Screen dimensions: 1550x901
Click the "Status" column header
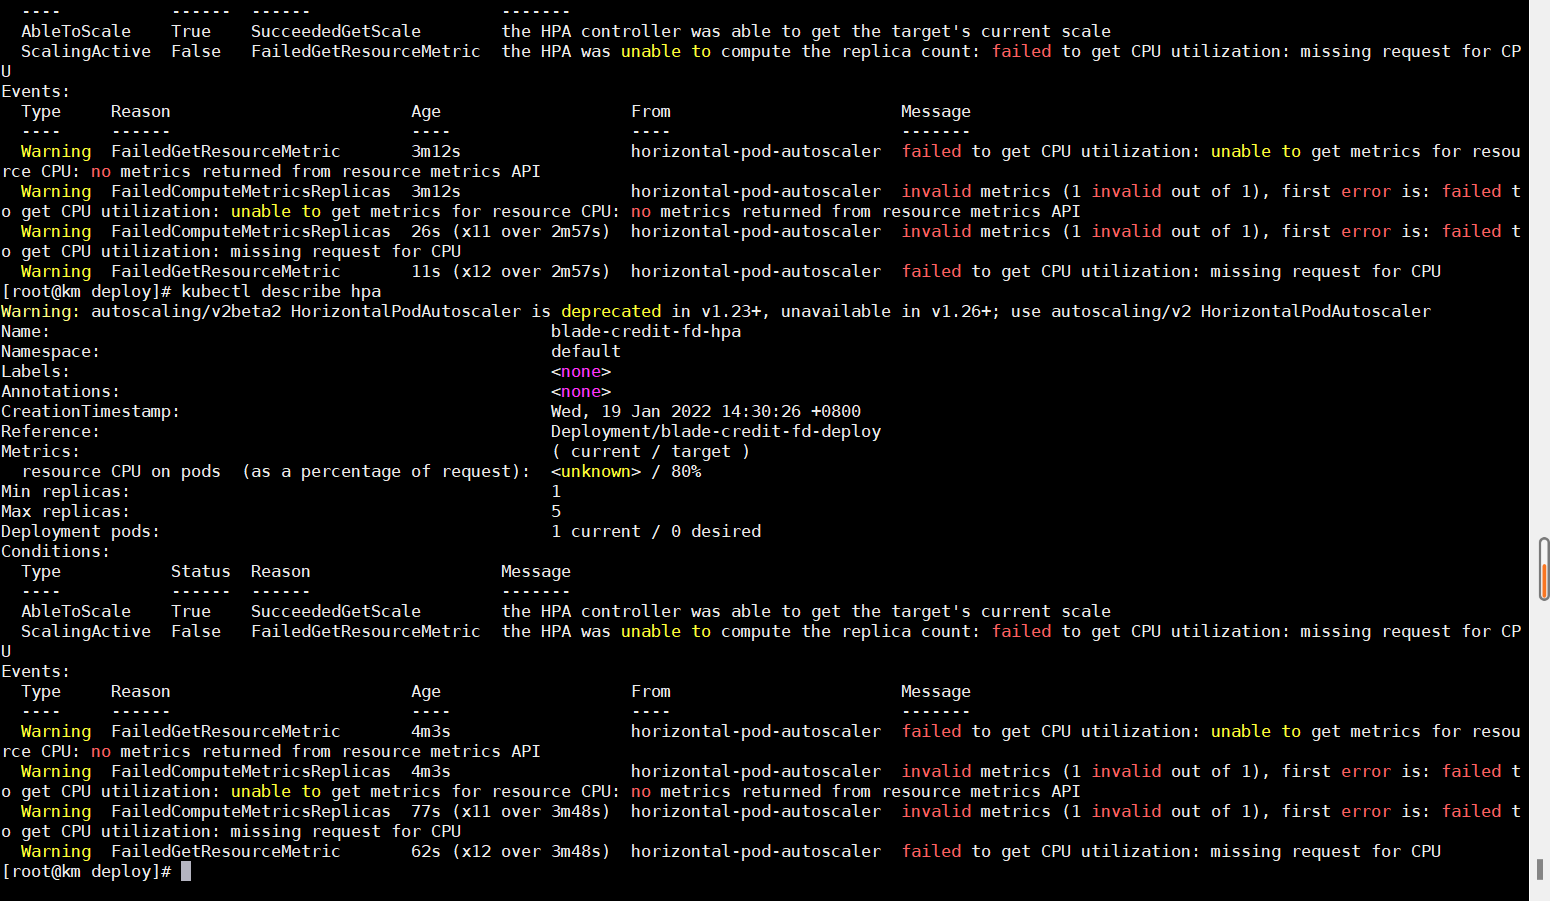tap(201, 571)
